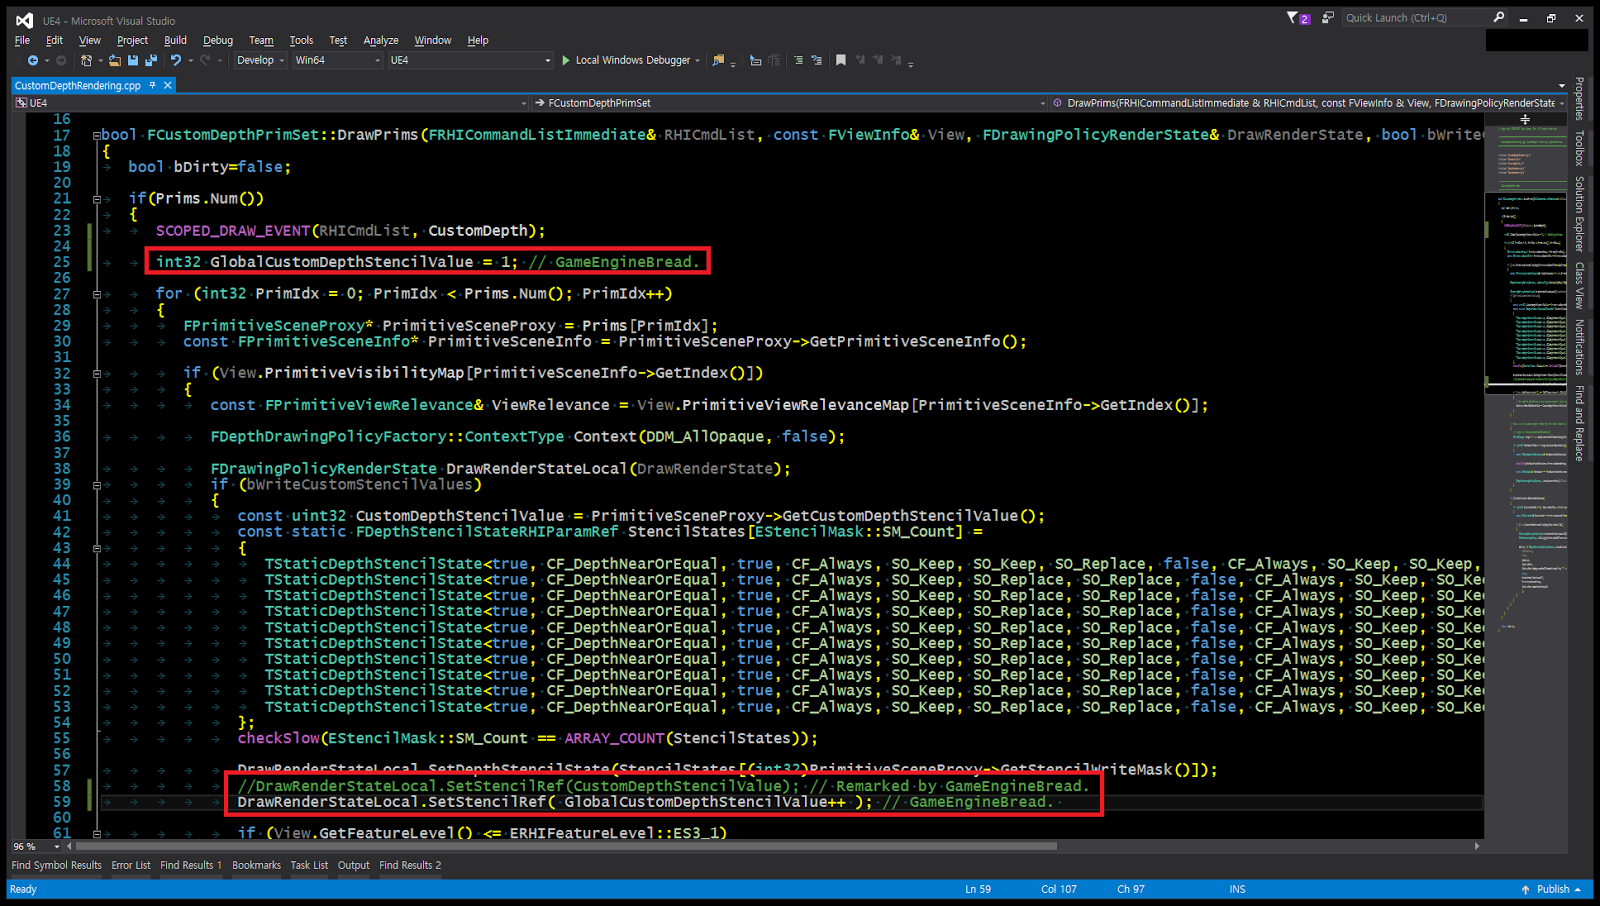The height and width of the screenshot is (906, 1600).
Task: Click the New Project icon
Action: pos(87,60)
